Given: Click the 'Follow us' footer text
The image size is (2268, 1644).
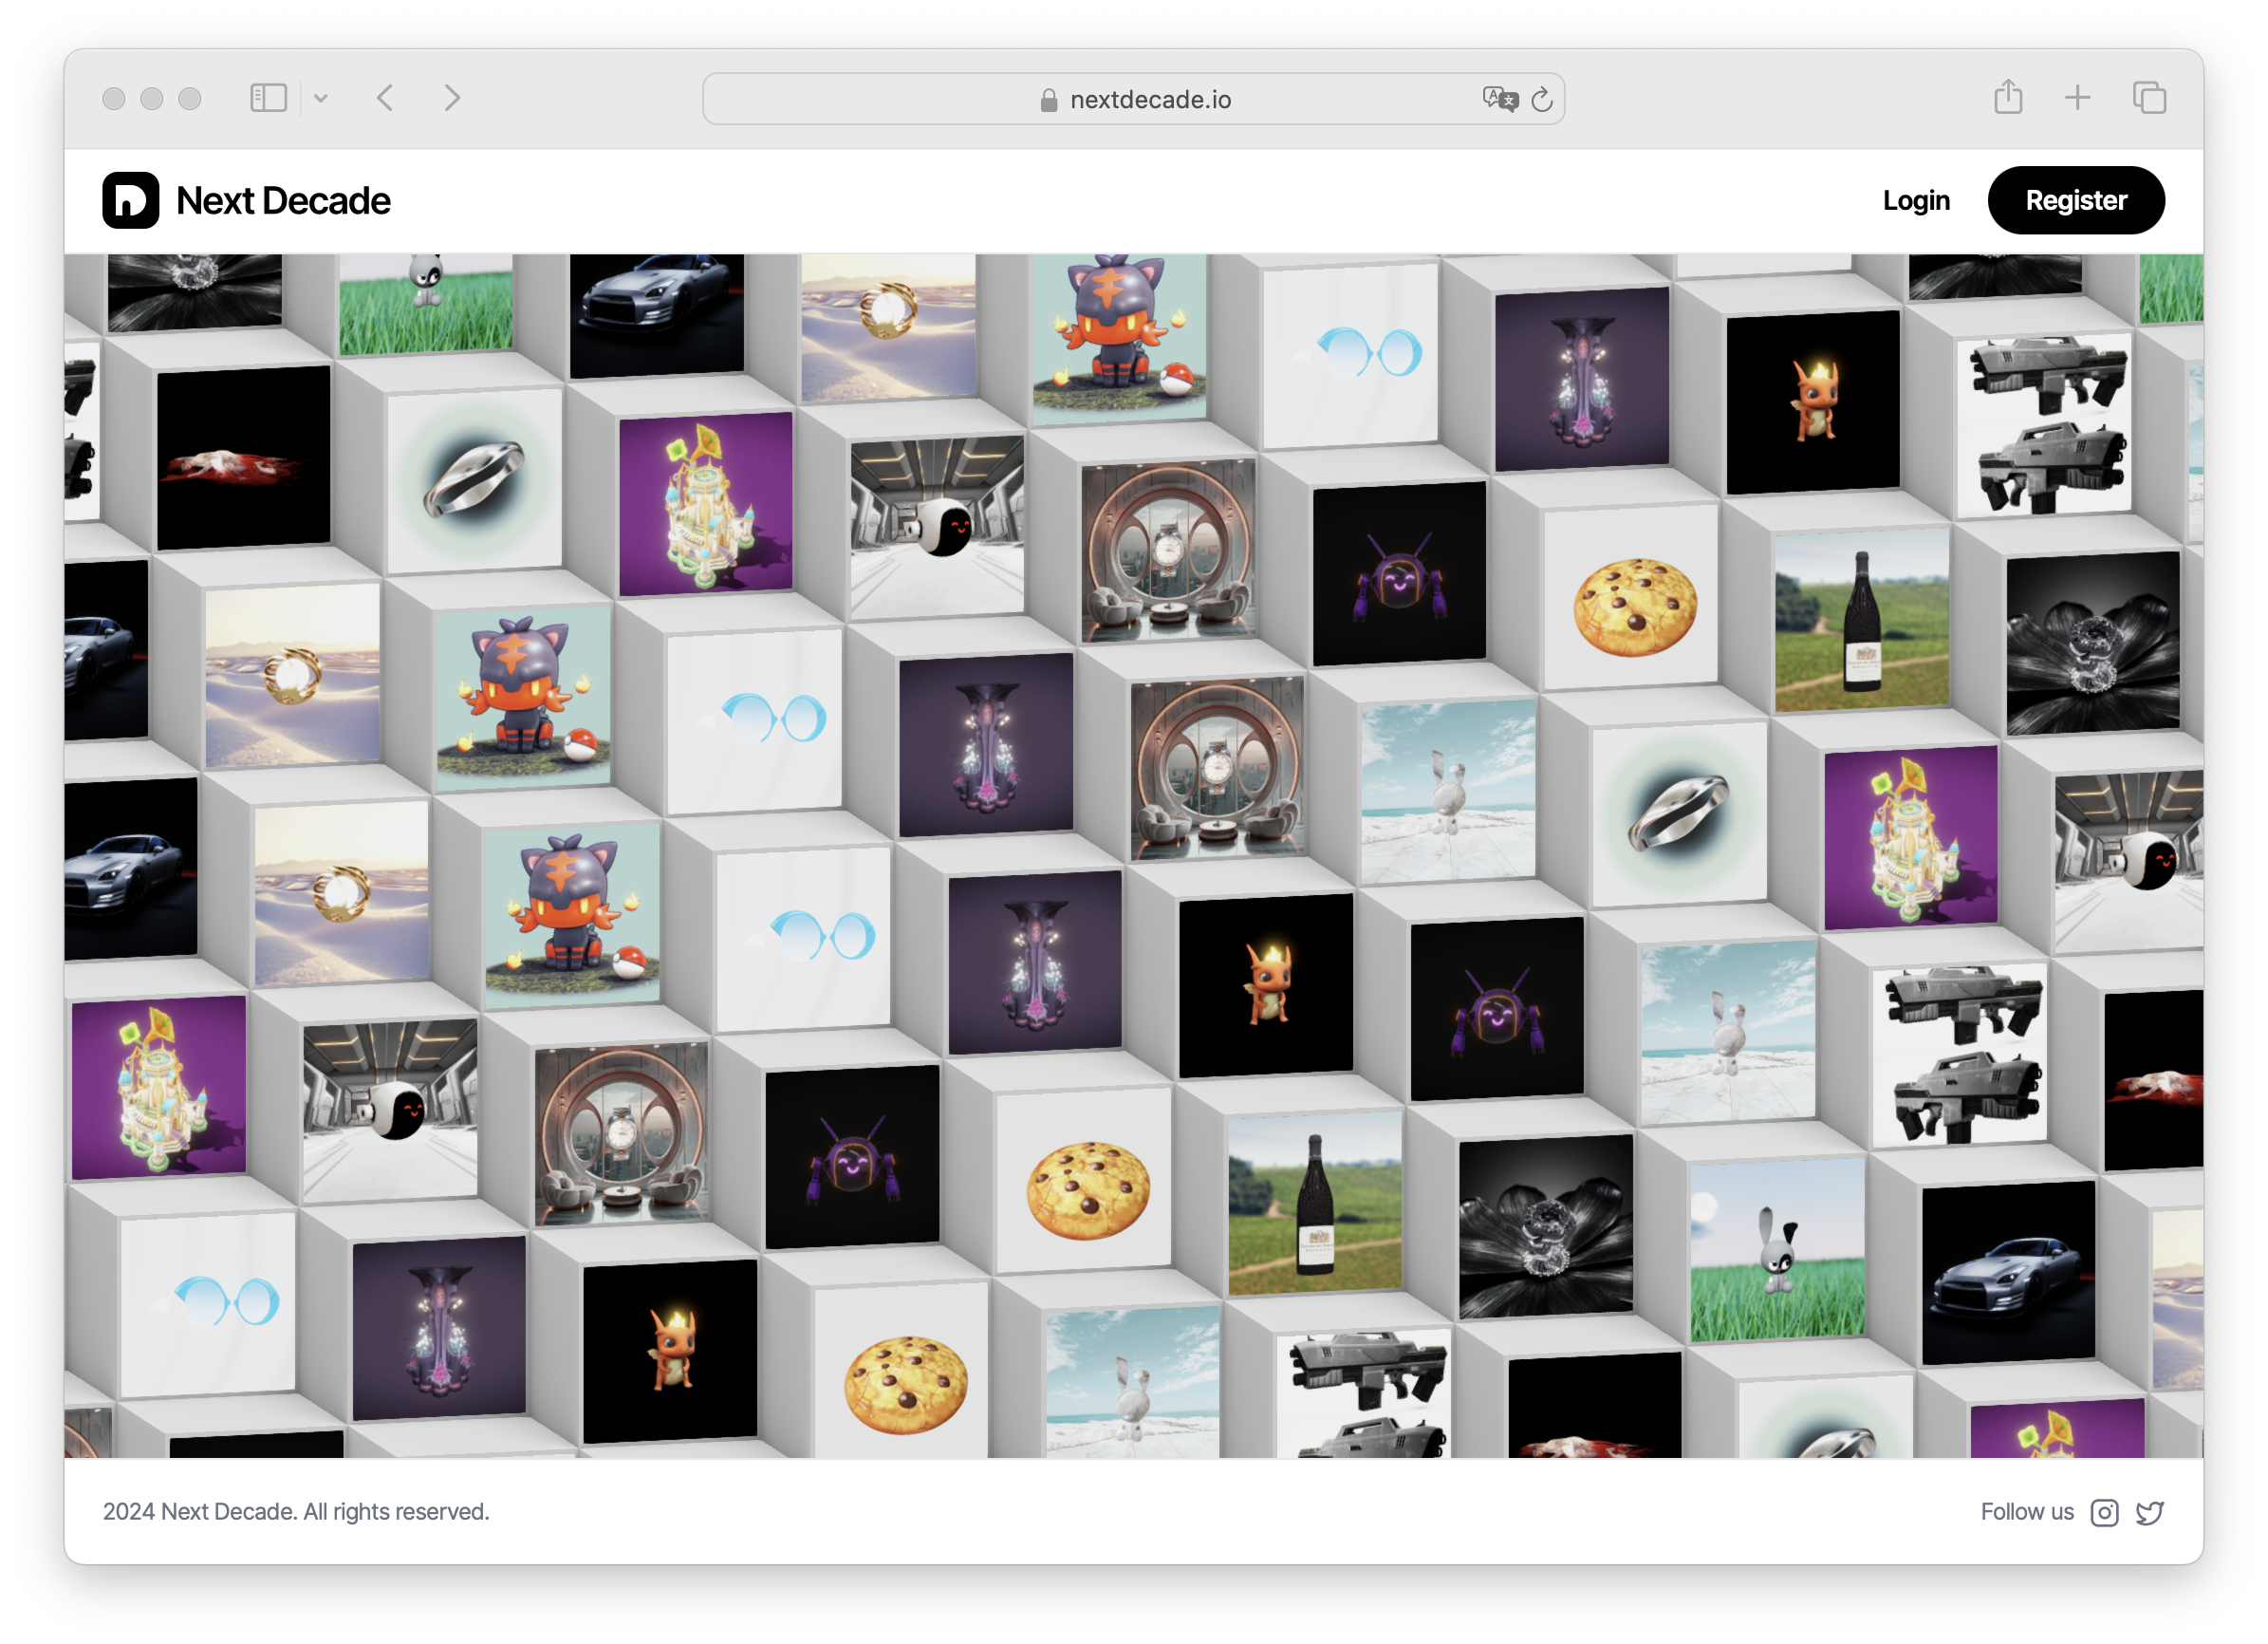Looking at the screenshot, I should coord(2027,1512).
